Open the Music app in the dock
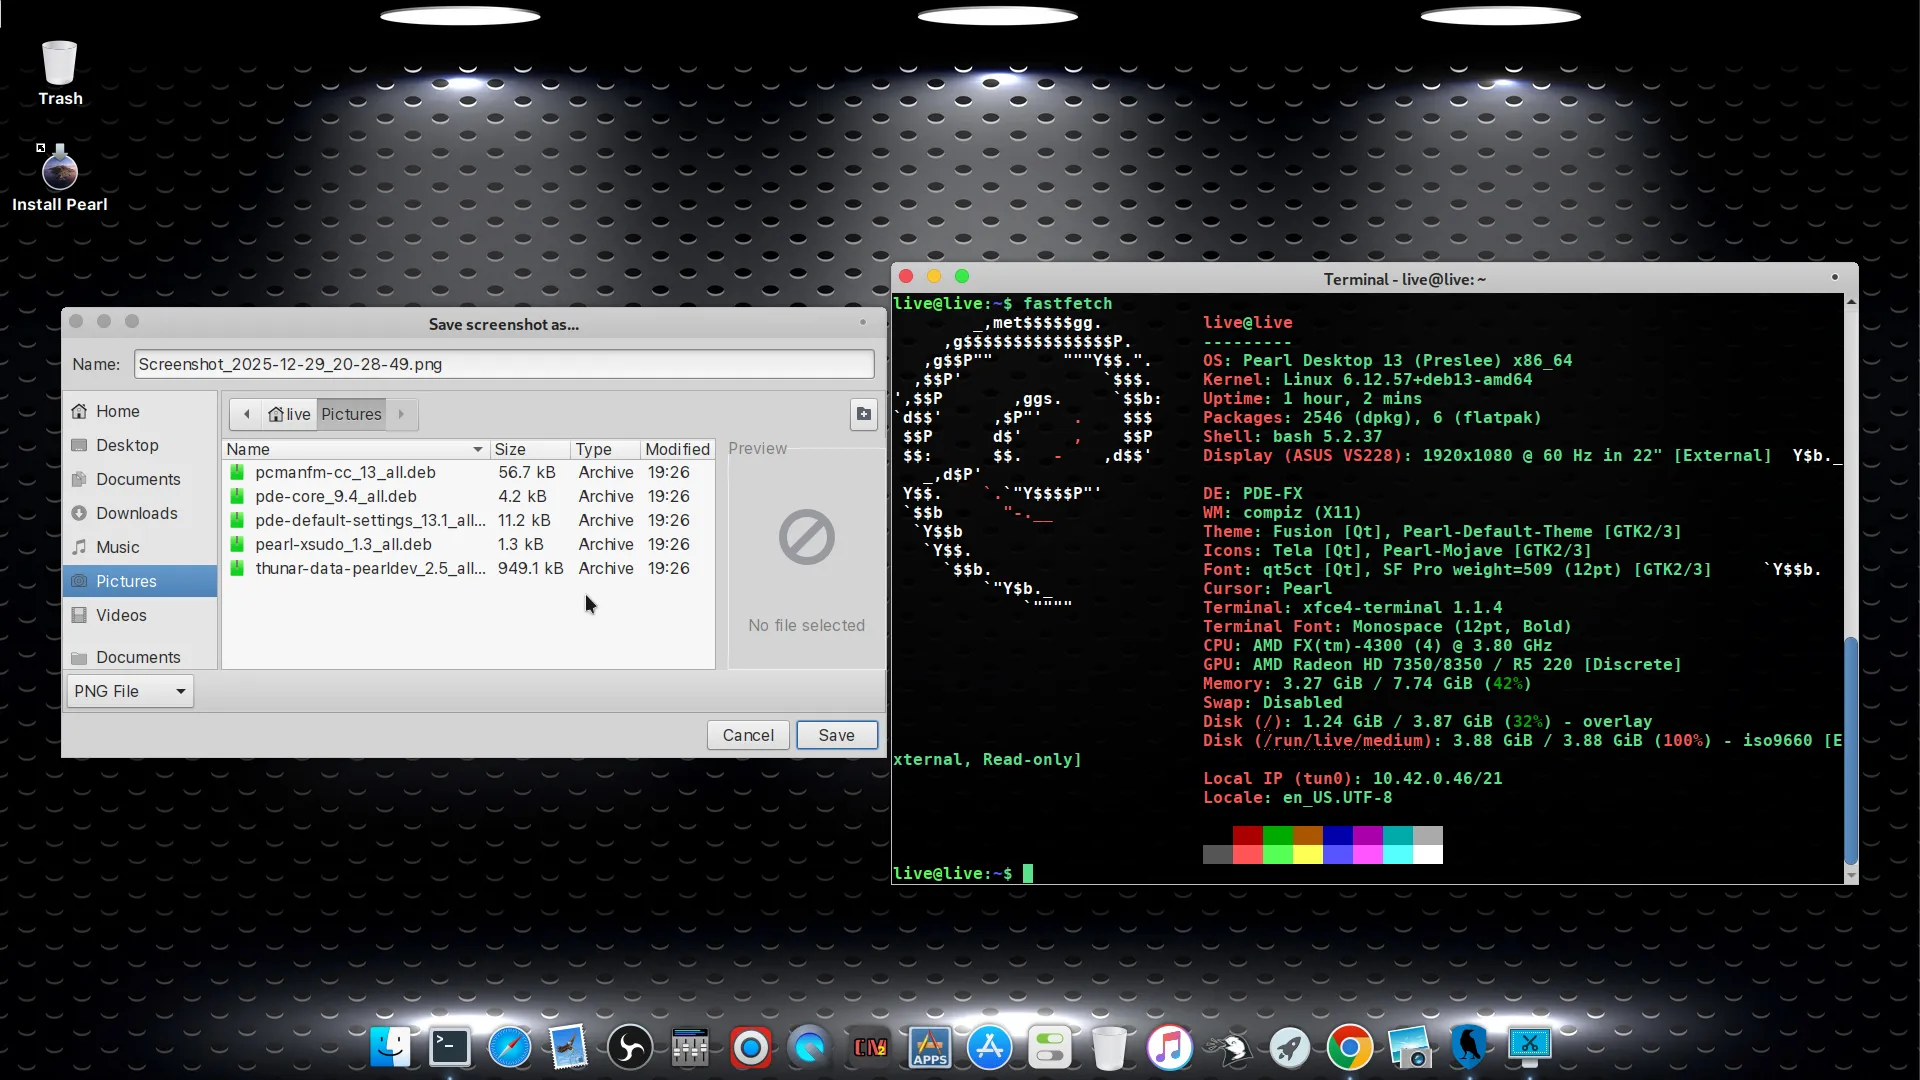 point(1169,1047)
